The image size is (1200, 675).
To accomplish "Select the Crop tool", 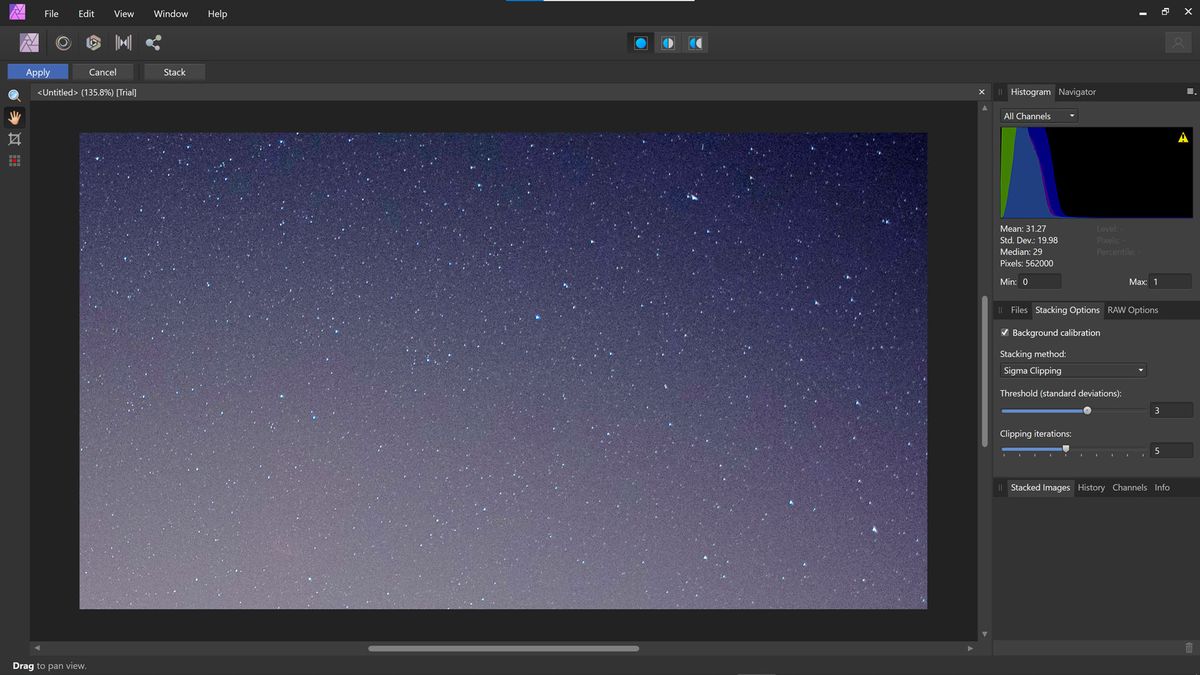I will coord(14,139).
